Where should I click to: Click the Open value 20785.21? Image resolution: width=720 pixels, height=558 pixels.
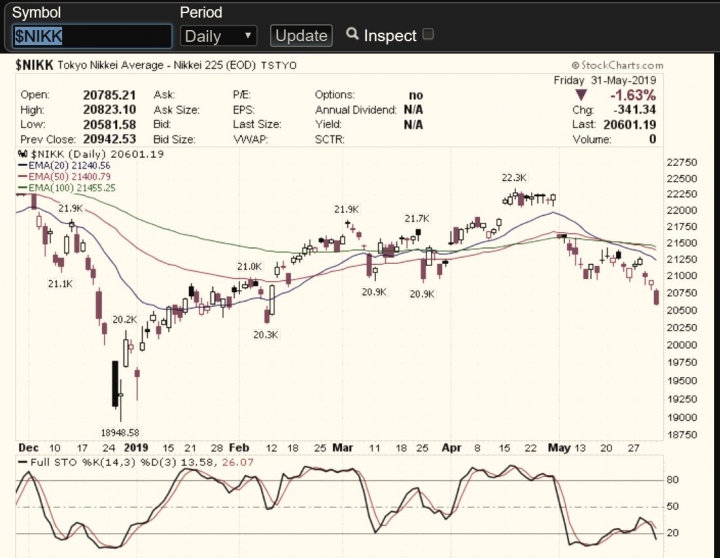tap(109, 95)
